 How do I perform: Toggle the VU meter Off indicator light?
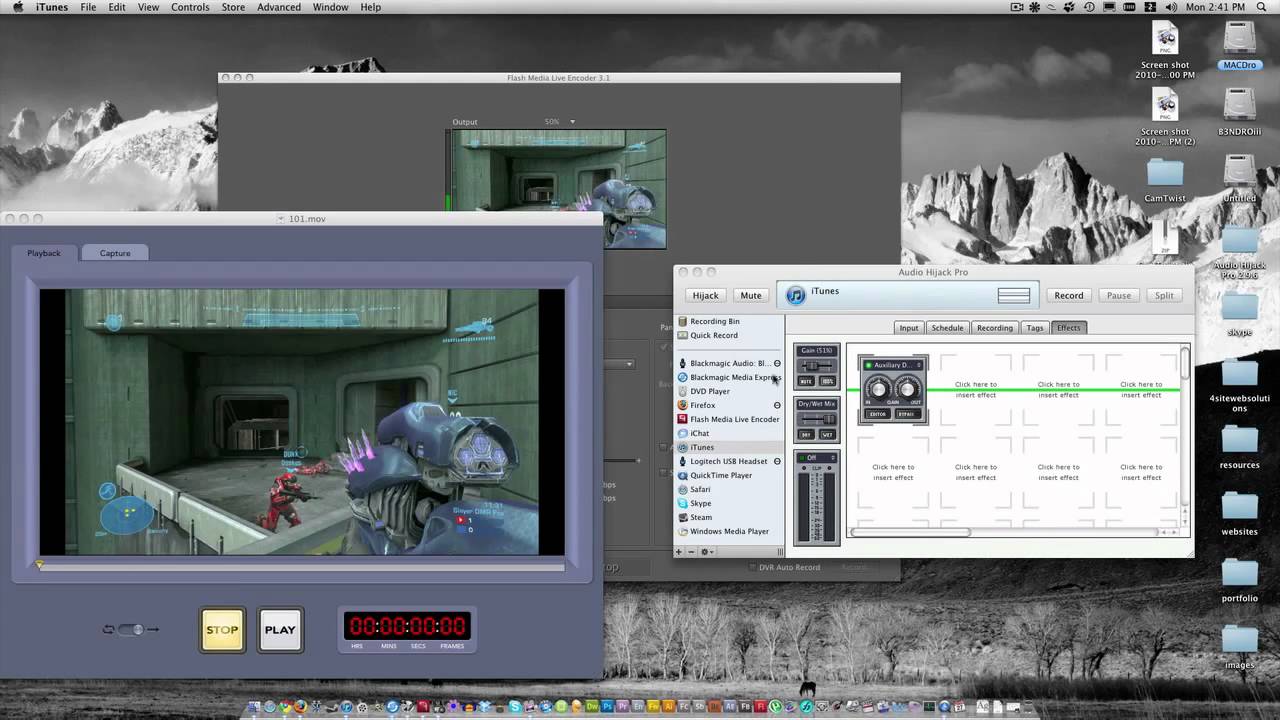point(801,458)
